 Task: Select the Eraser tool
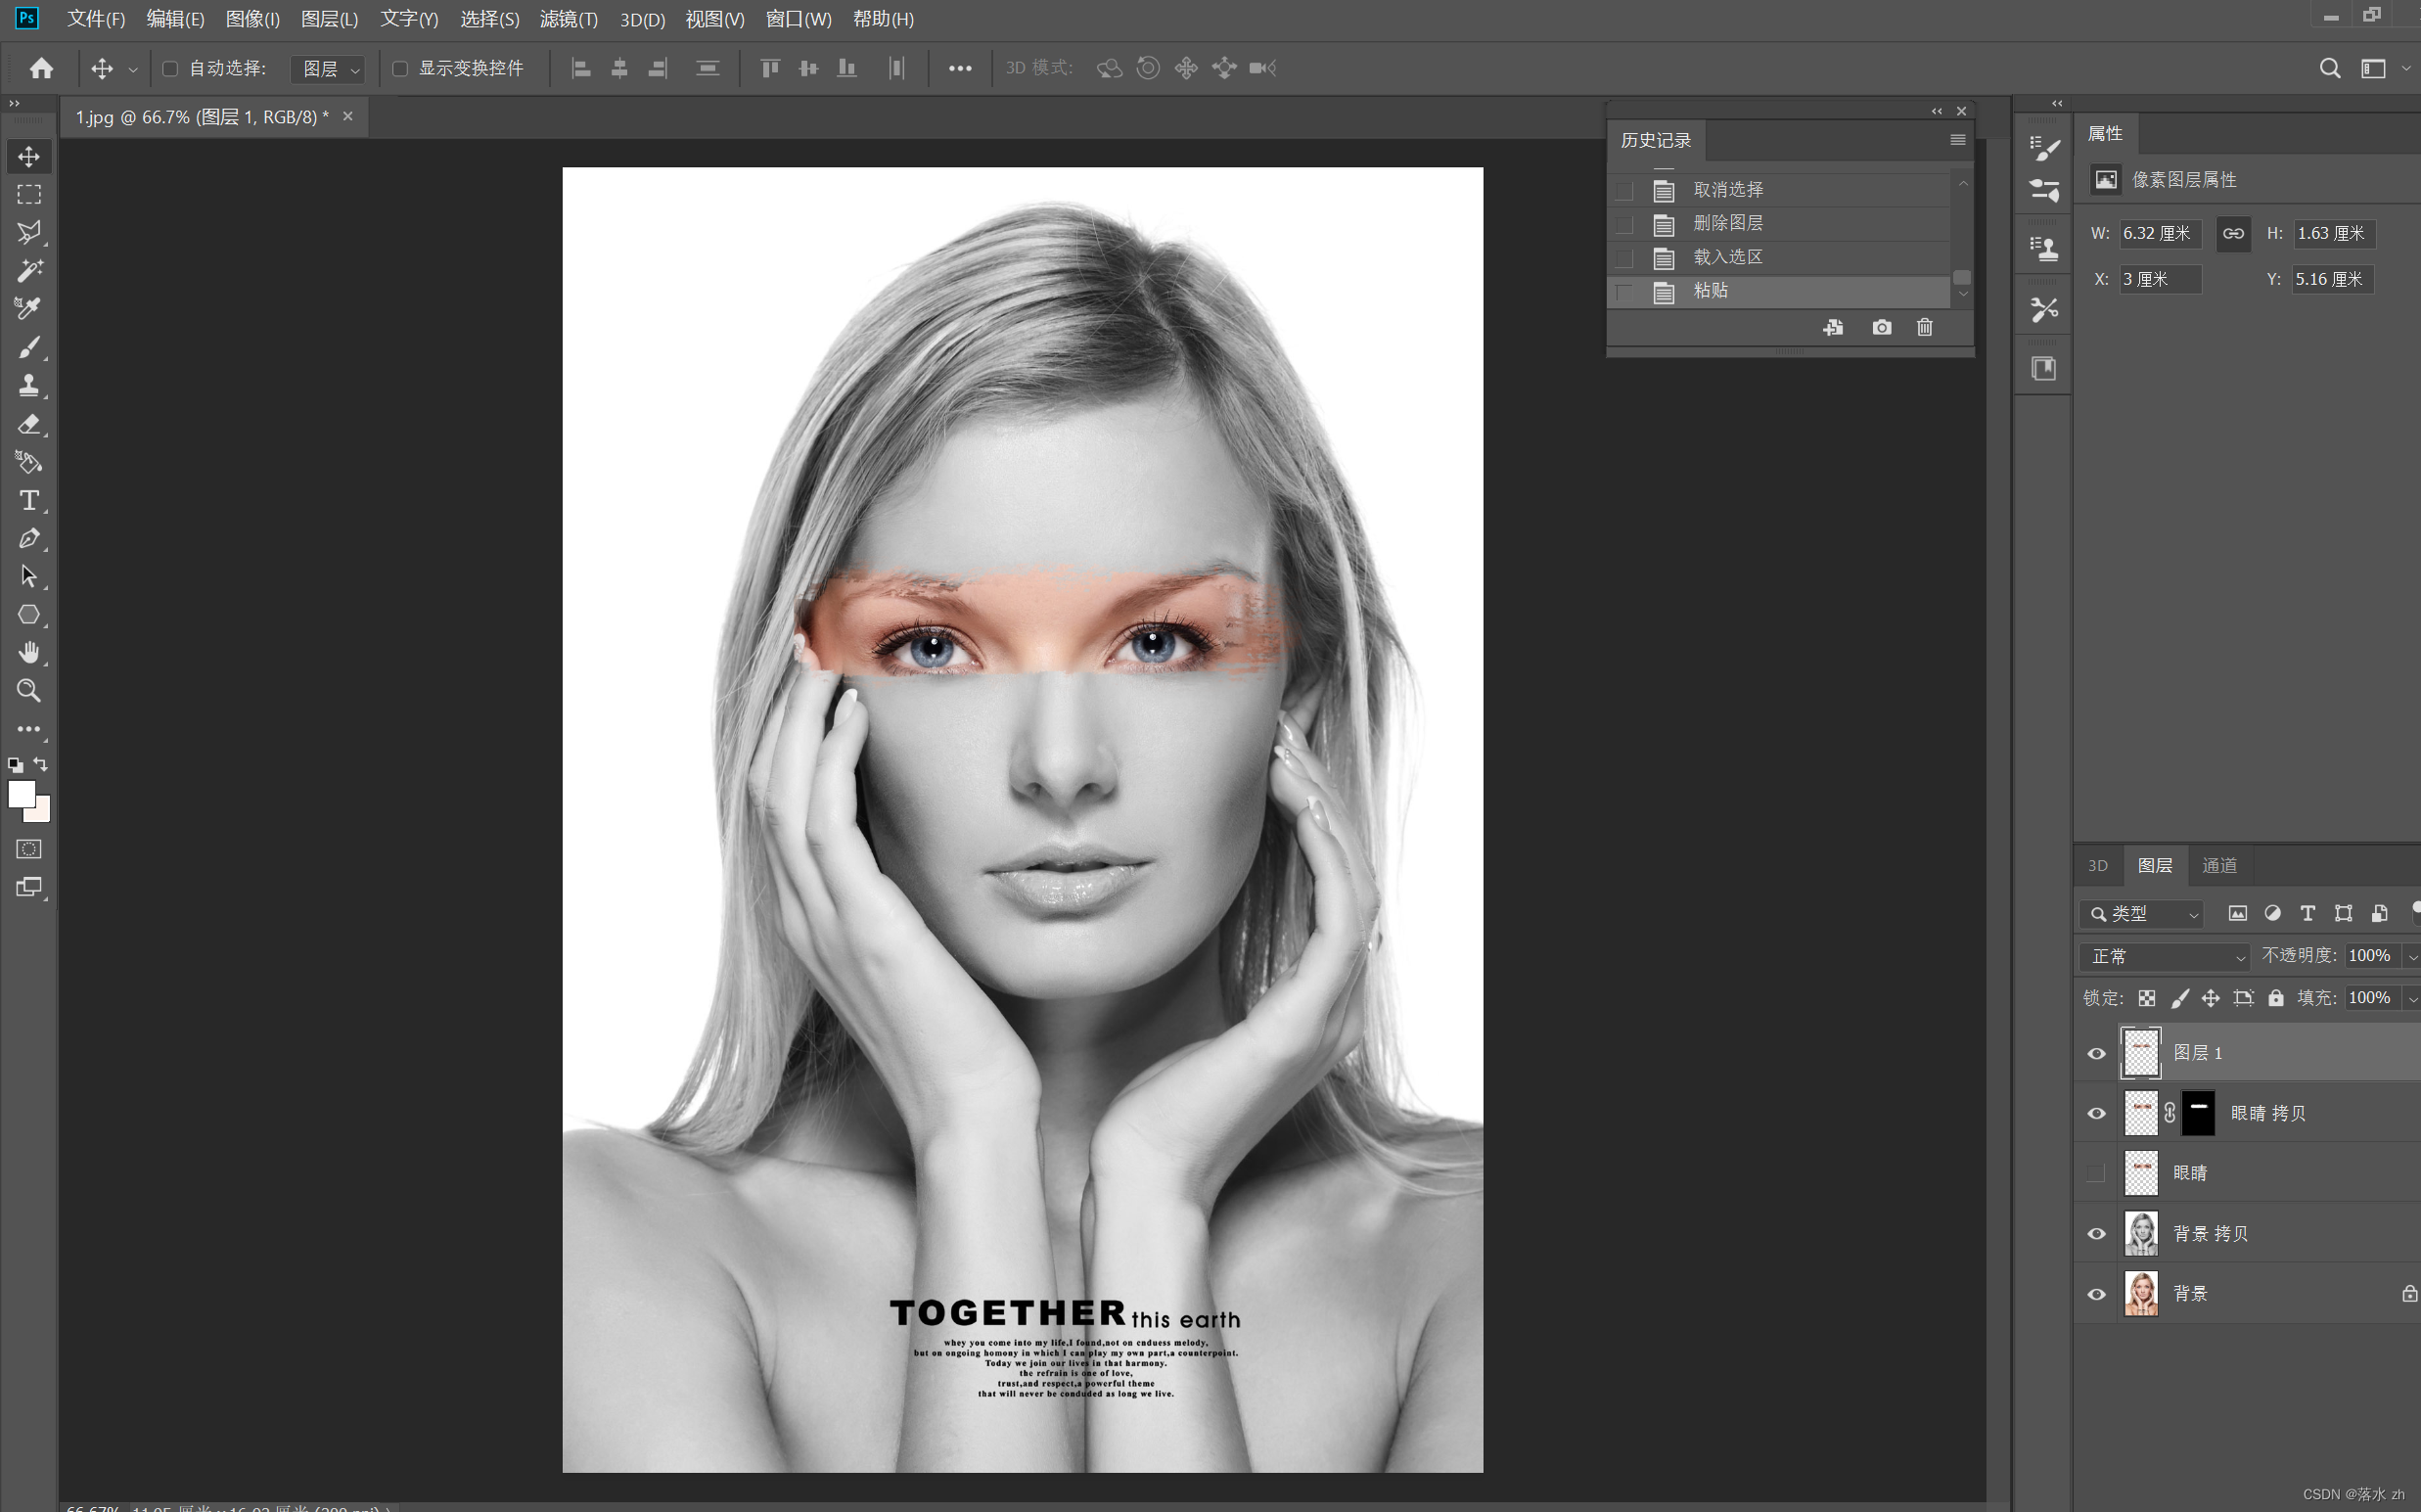(29, 424)
